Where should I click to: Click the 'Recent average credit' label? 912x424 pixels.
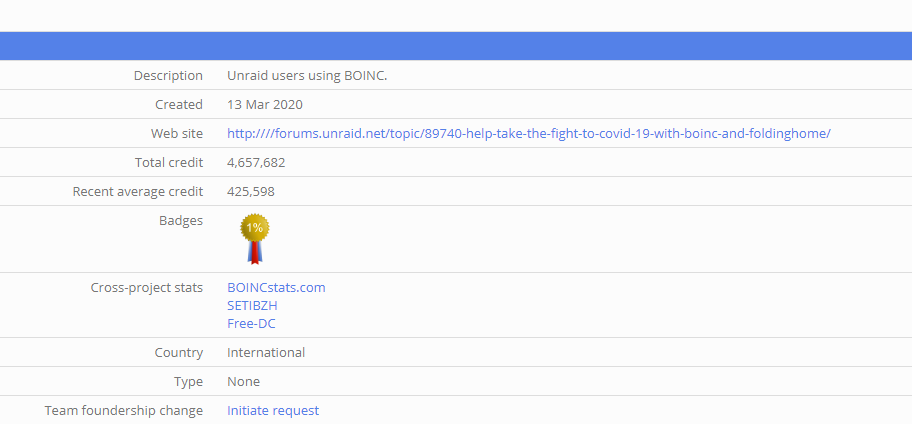point(138,191)
